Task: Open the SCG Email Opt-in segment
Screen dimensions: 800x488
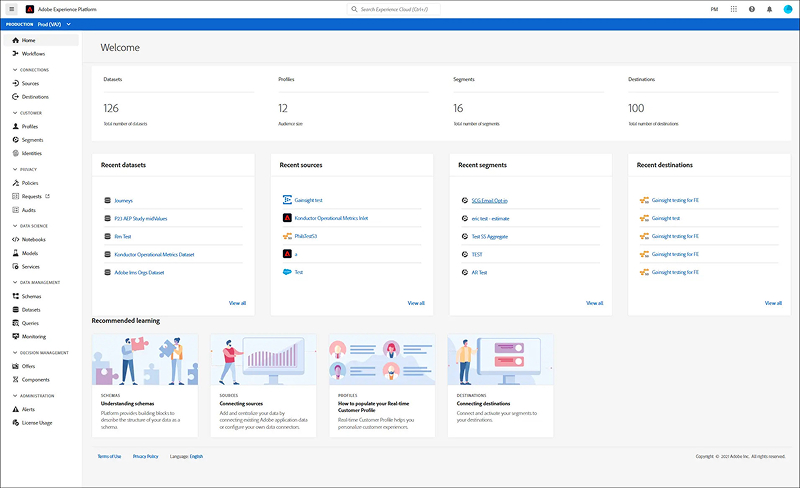Action: pyautogui.click(x=489, y=201)
